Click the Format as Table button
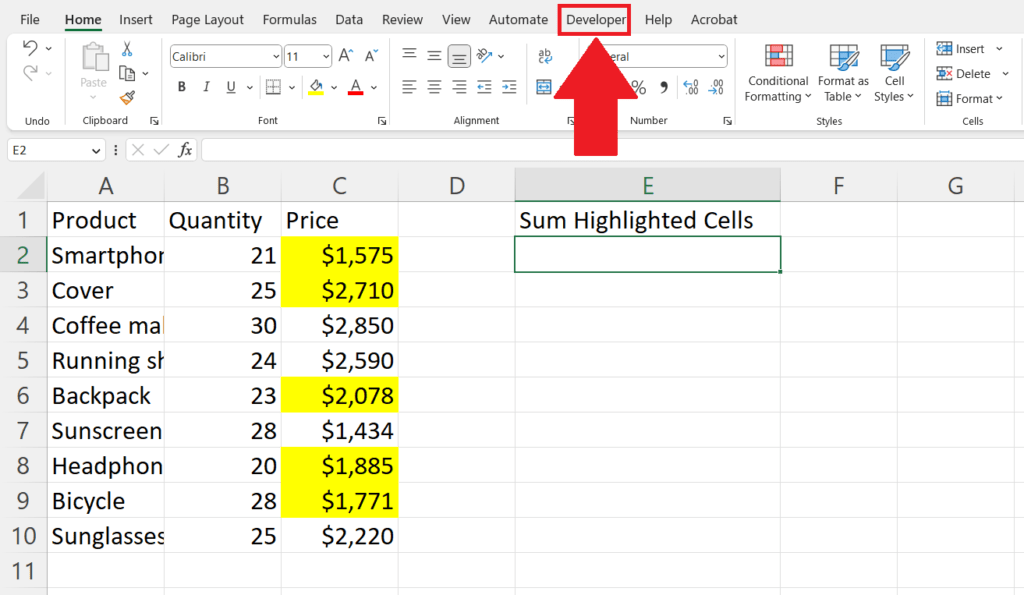The image size is (1024, 595). [842, 72]
